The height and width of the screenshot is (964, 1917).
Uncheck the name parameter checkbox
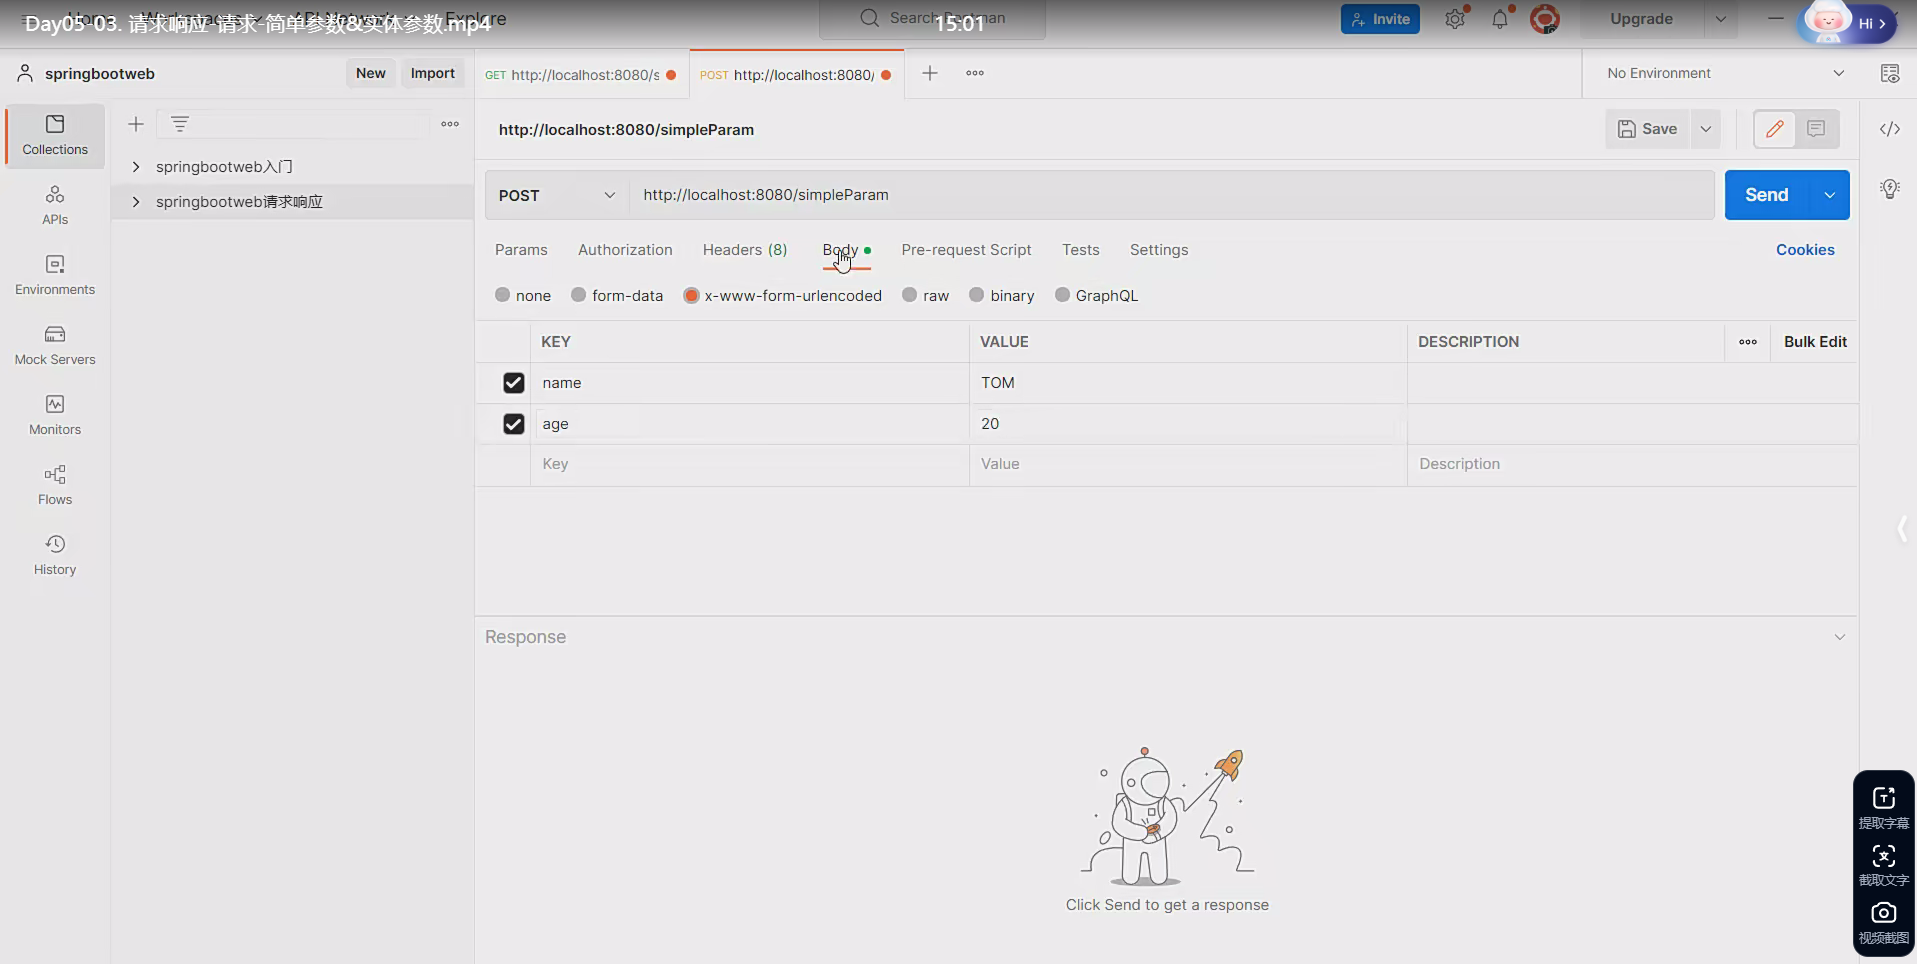pos(514,383)
